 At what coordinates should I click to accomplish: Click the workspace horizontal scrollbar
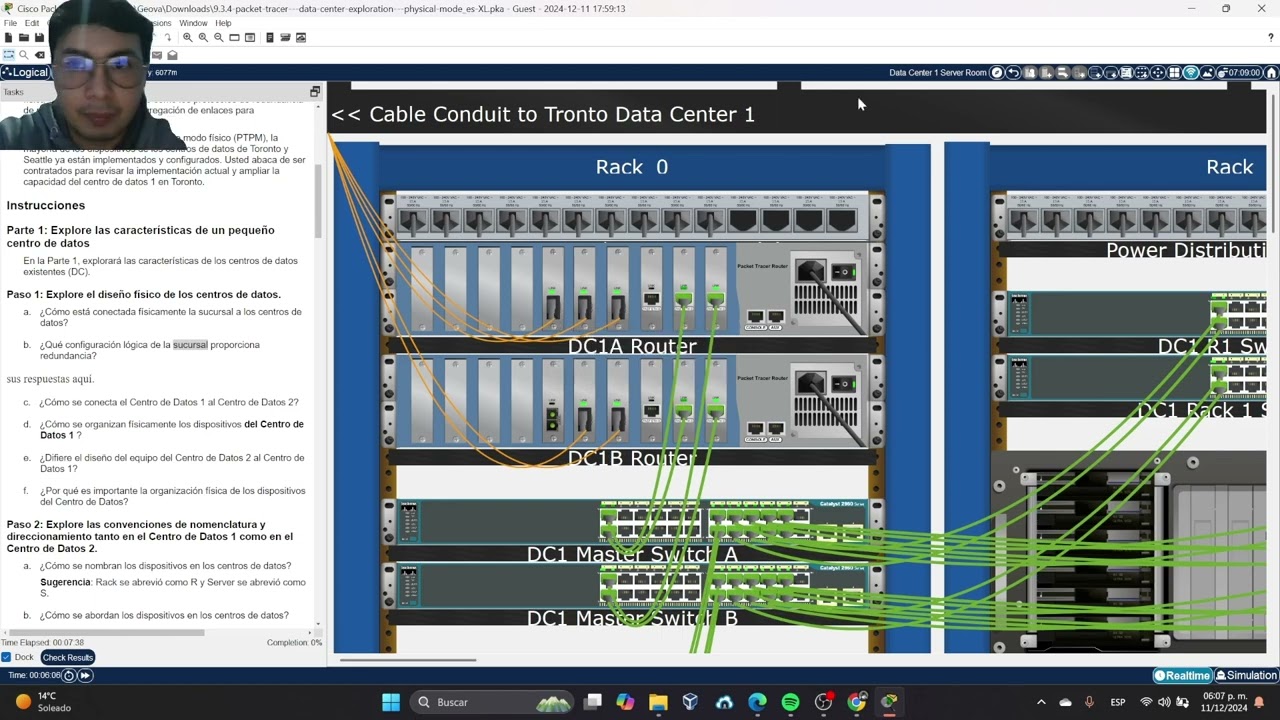tap(407, 659)
